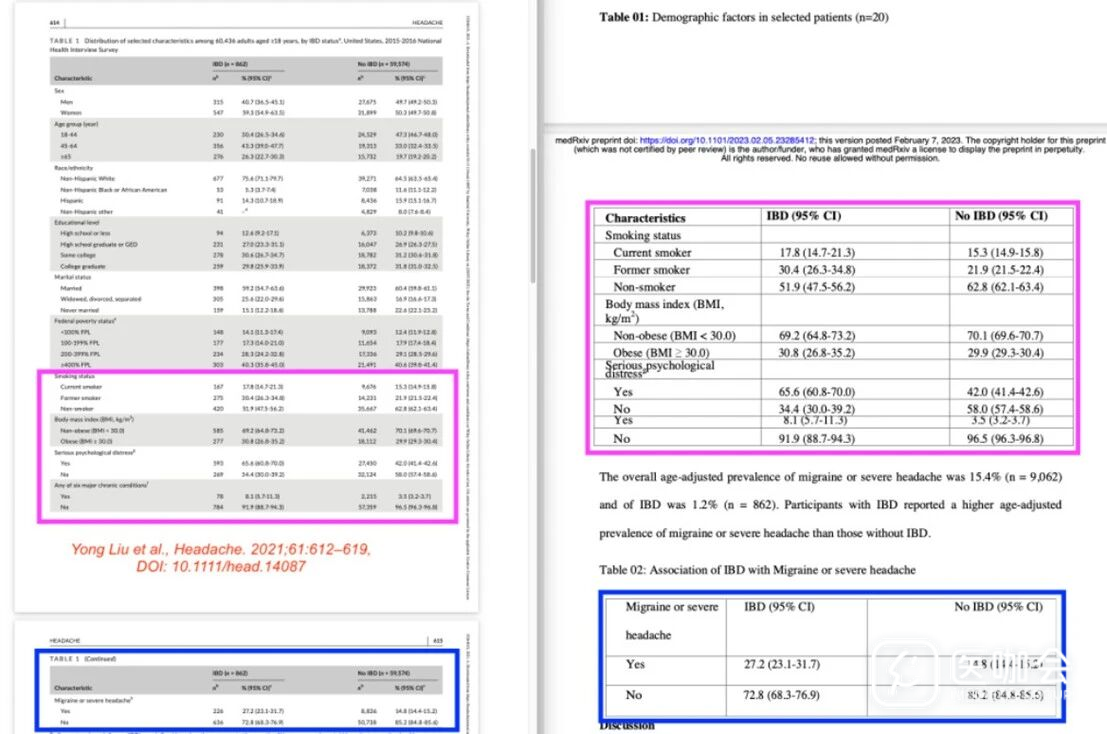The image size is (1107, 734).
Task: Click the 'Former smoker' row label in right table
Action: 651,270
